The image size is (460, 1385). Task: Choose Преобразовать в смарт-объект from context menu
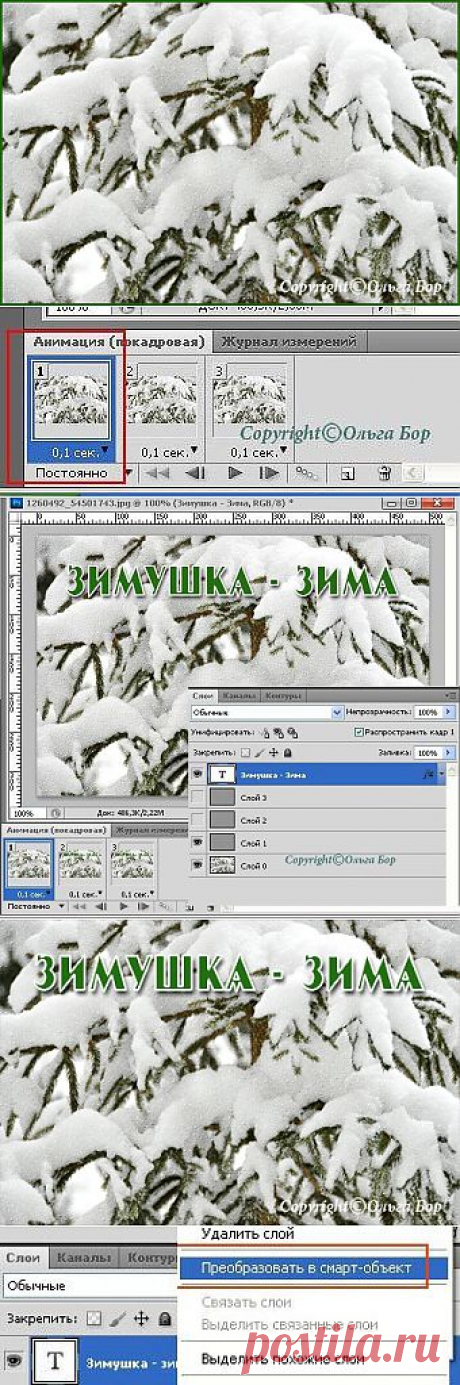305,1268
